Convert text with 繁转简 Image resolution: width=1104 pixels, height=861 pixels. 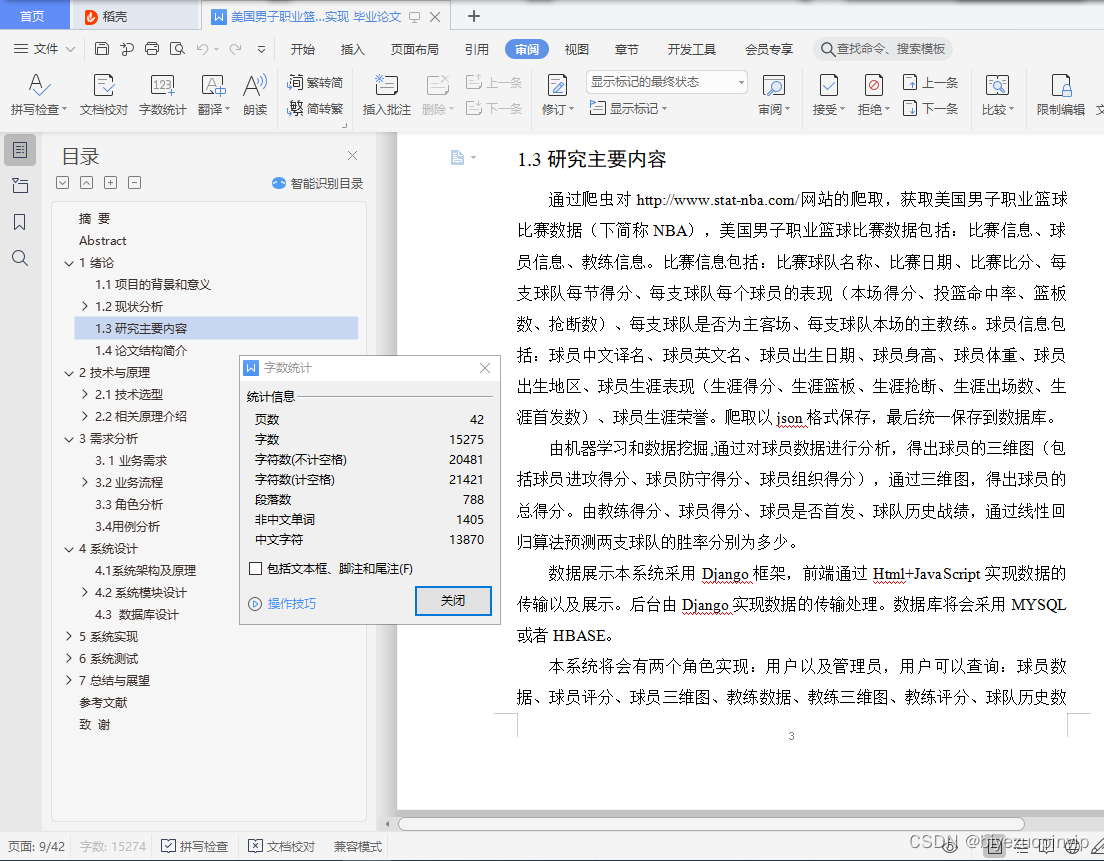[315, 82]
